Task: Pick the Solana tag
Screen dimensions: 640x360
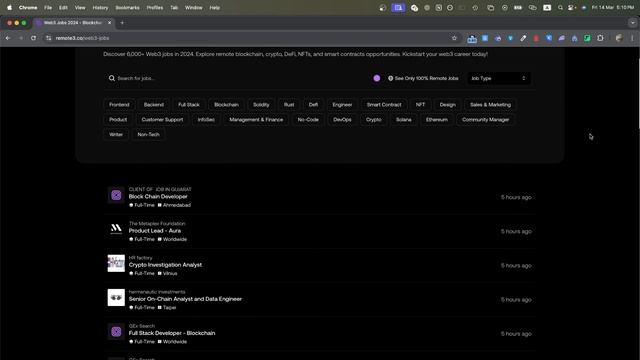Action: 403,120
